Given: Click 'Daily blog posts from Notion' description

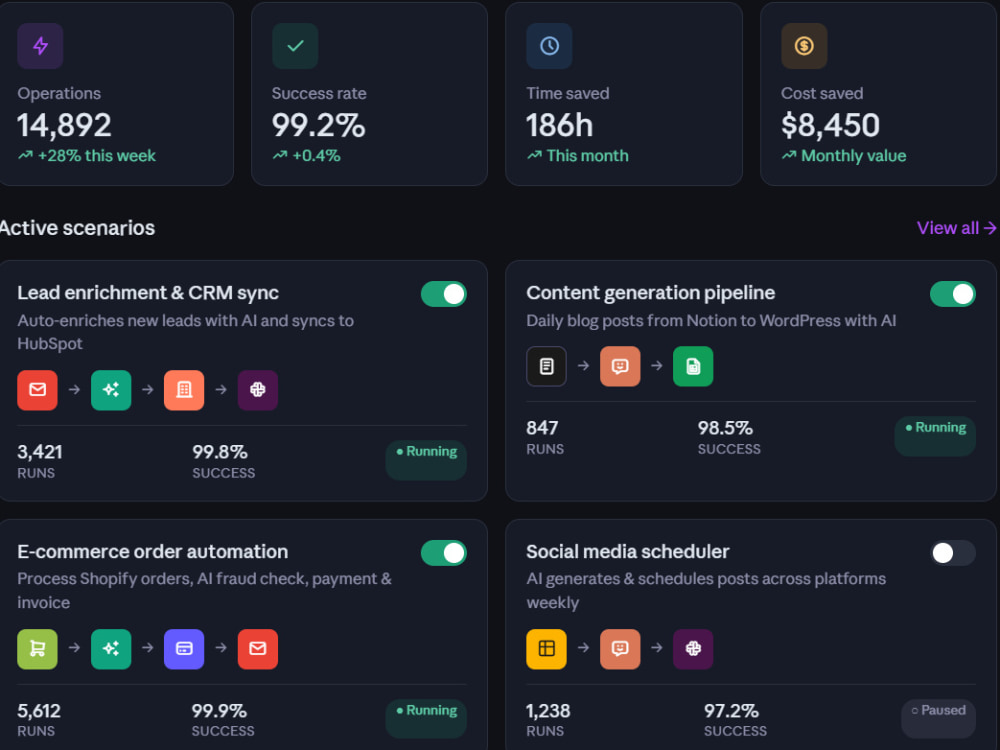Looking at the screenshot, I should [x=711, y=321].
